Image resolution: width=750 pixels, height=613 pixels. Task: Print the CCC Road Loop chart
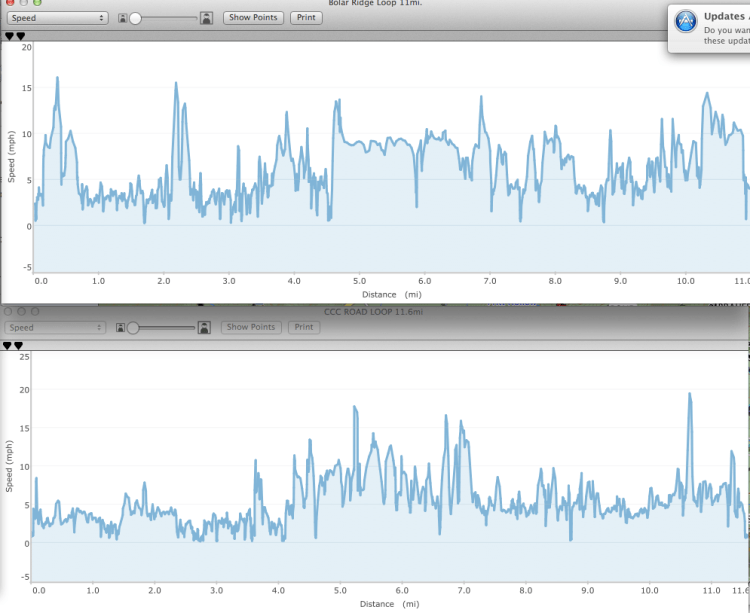pyautogui.click(x=304, y=327)
